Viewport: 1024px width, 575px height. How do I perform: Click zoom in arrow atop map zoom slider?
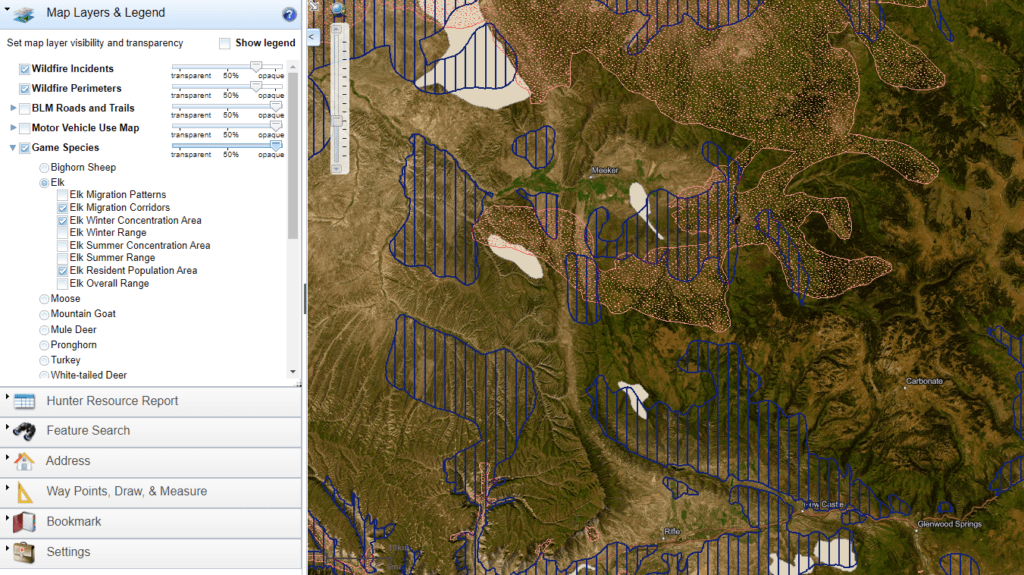[337, 29]
